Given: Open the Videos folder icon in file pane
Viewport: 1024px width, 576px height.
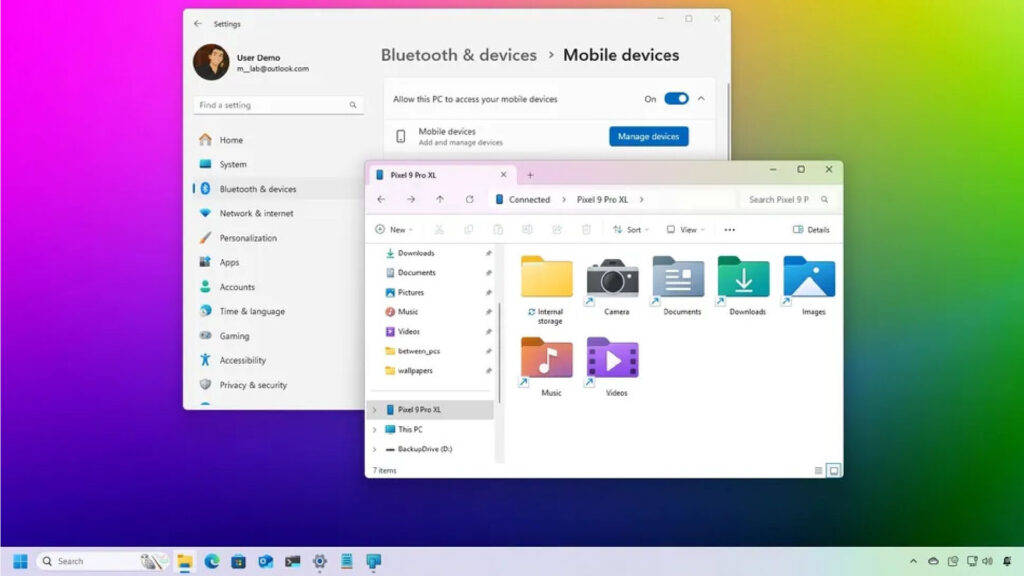Looking at the screenshot, I should (612, 359).
